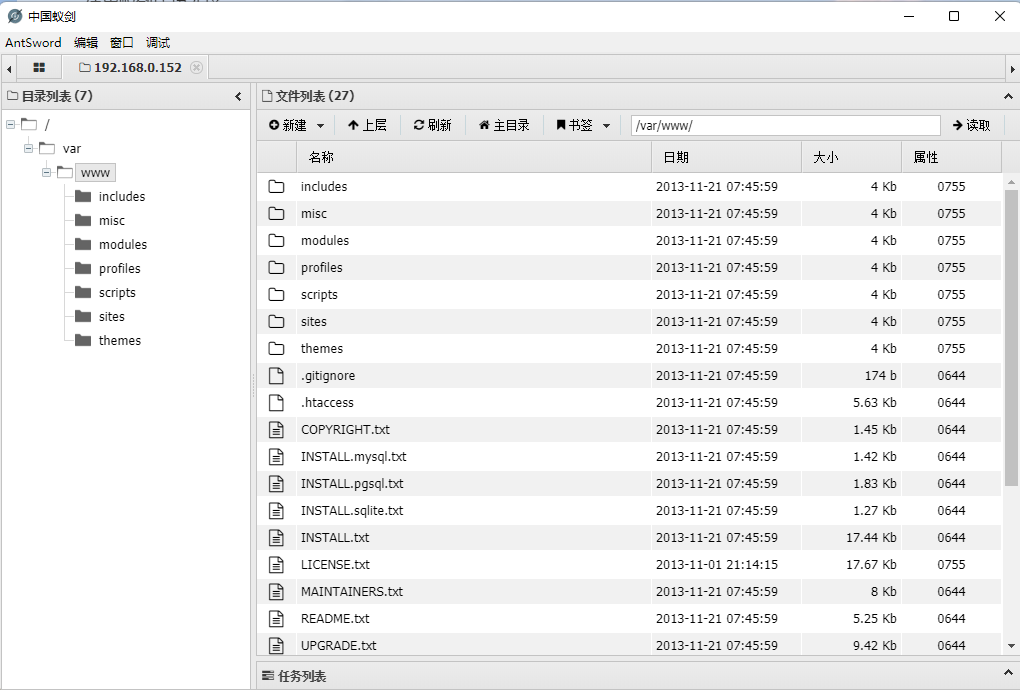Collapse the www tree node
Viewport: 1020px width, 690px height.
47,172
